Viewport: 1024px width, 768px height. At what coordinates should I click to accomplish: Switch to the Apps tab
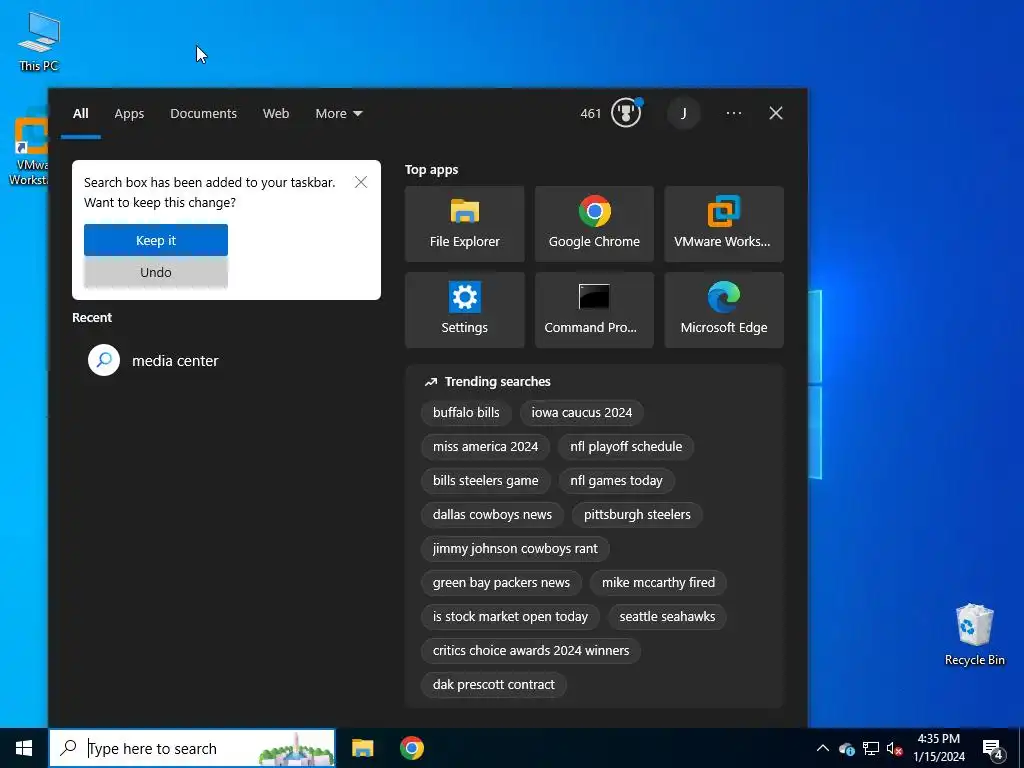129,114
